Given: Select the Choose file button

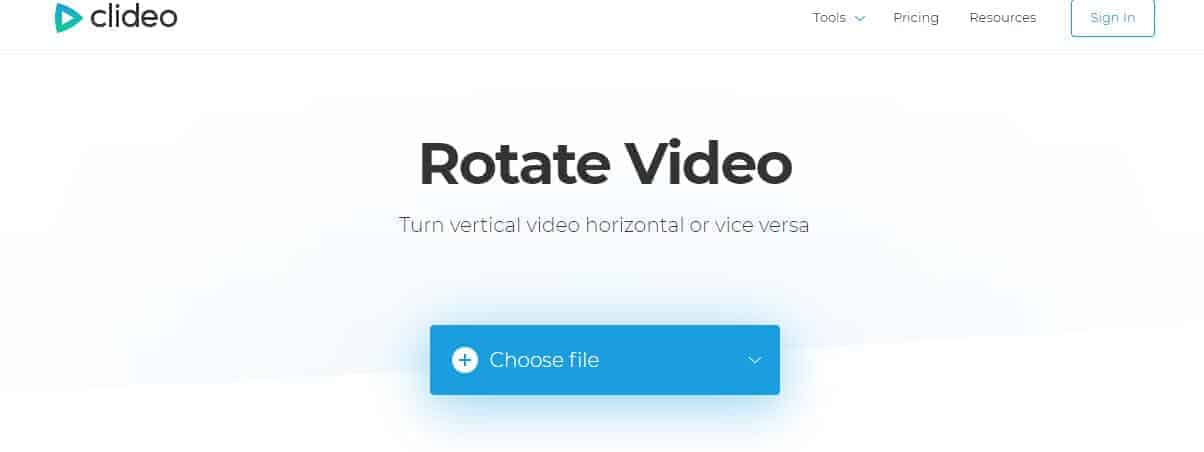Looking at the screenshot, I should (605, 360).
